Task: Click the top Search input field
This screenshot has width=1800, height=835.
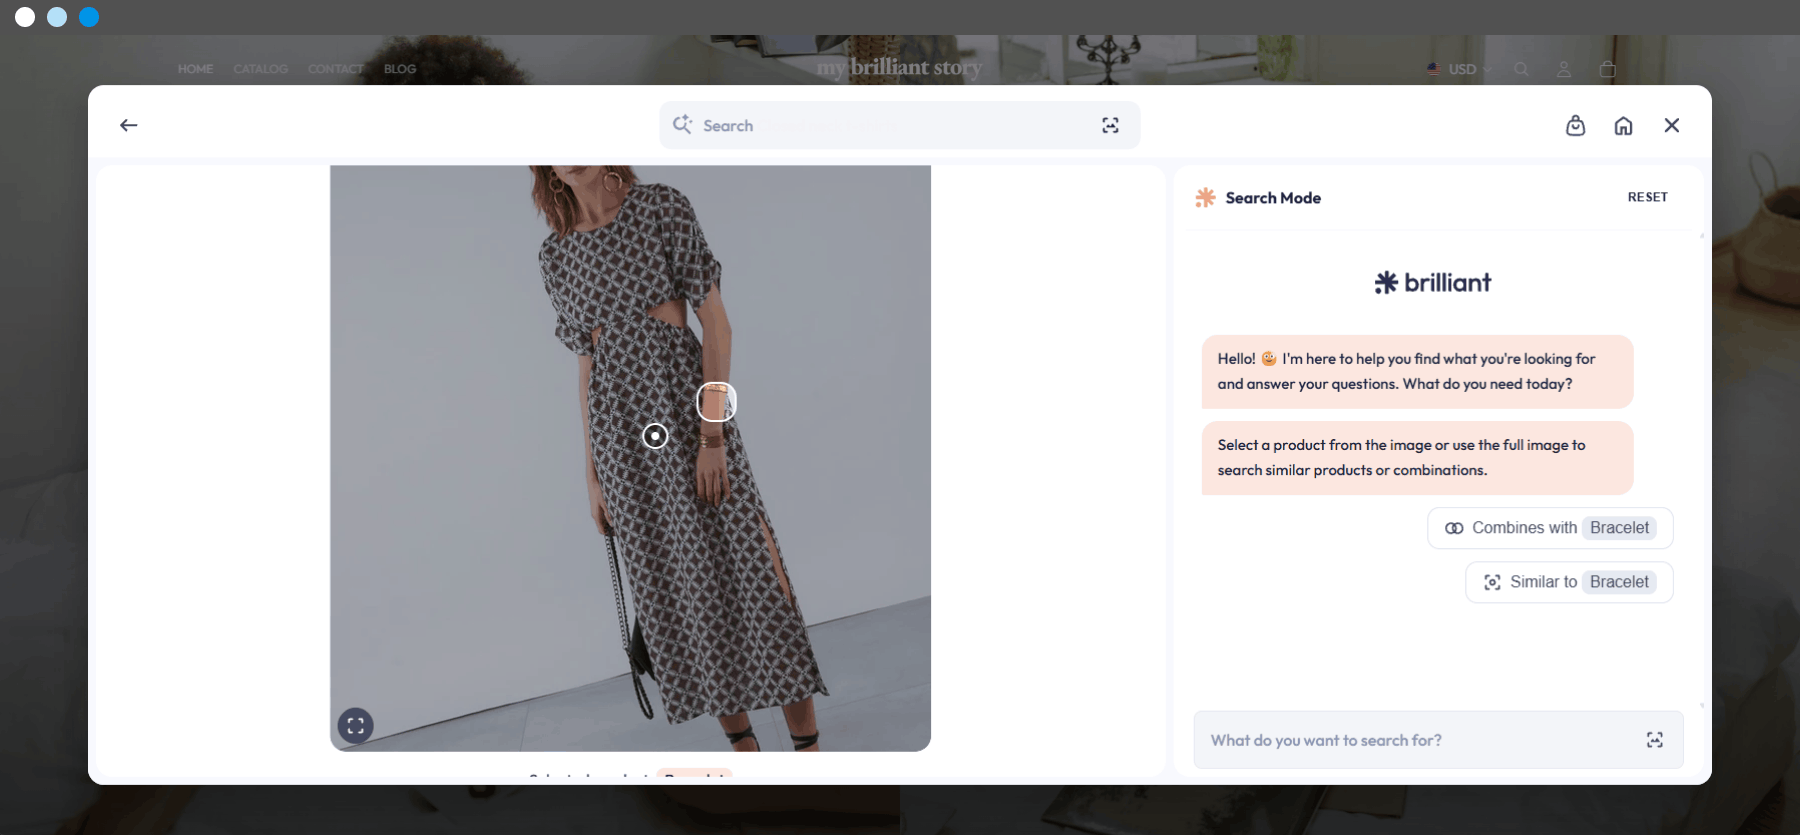Action: (899, 125)
